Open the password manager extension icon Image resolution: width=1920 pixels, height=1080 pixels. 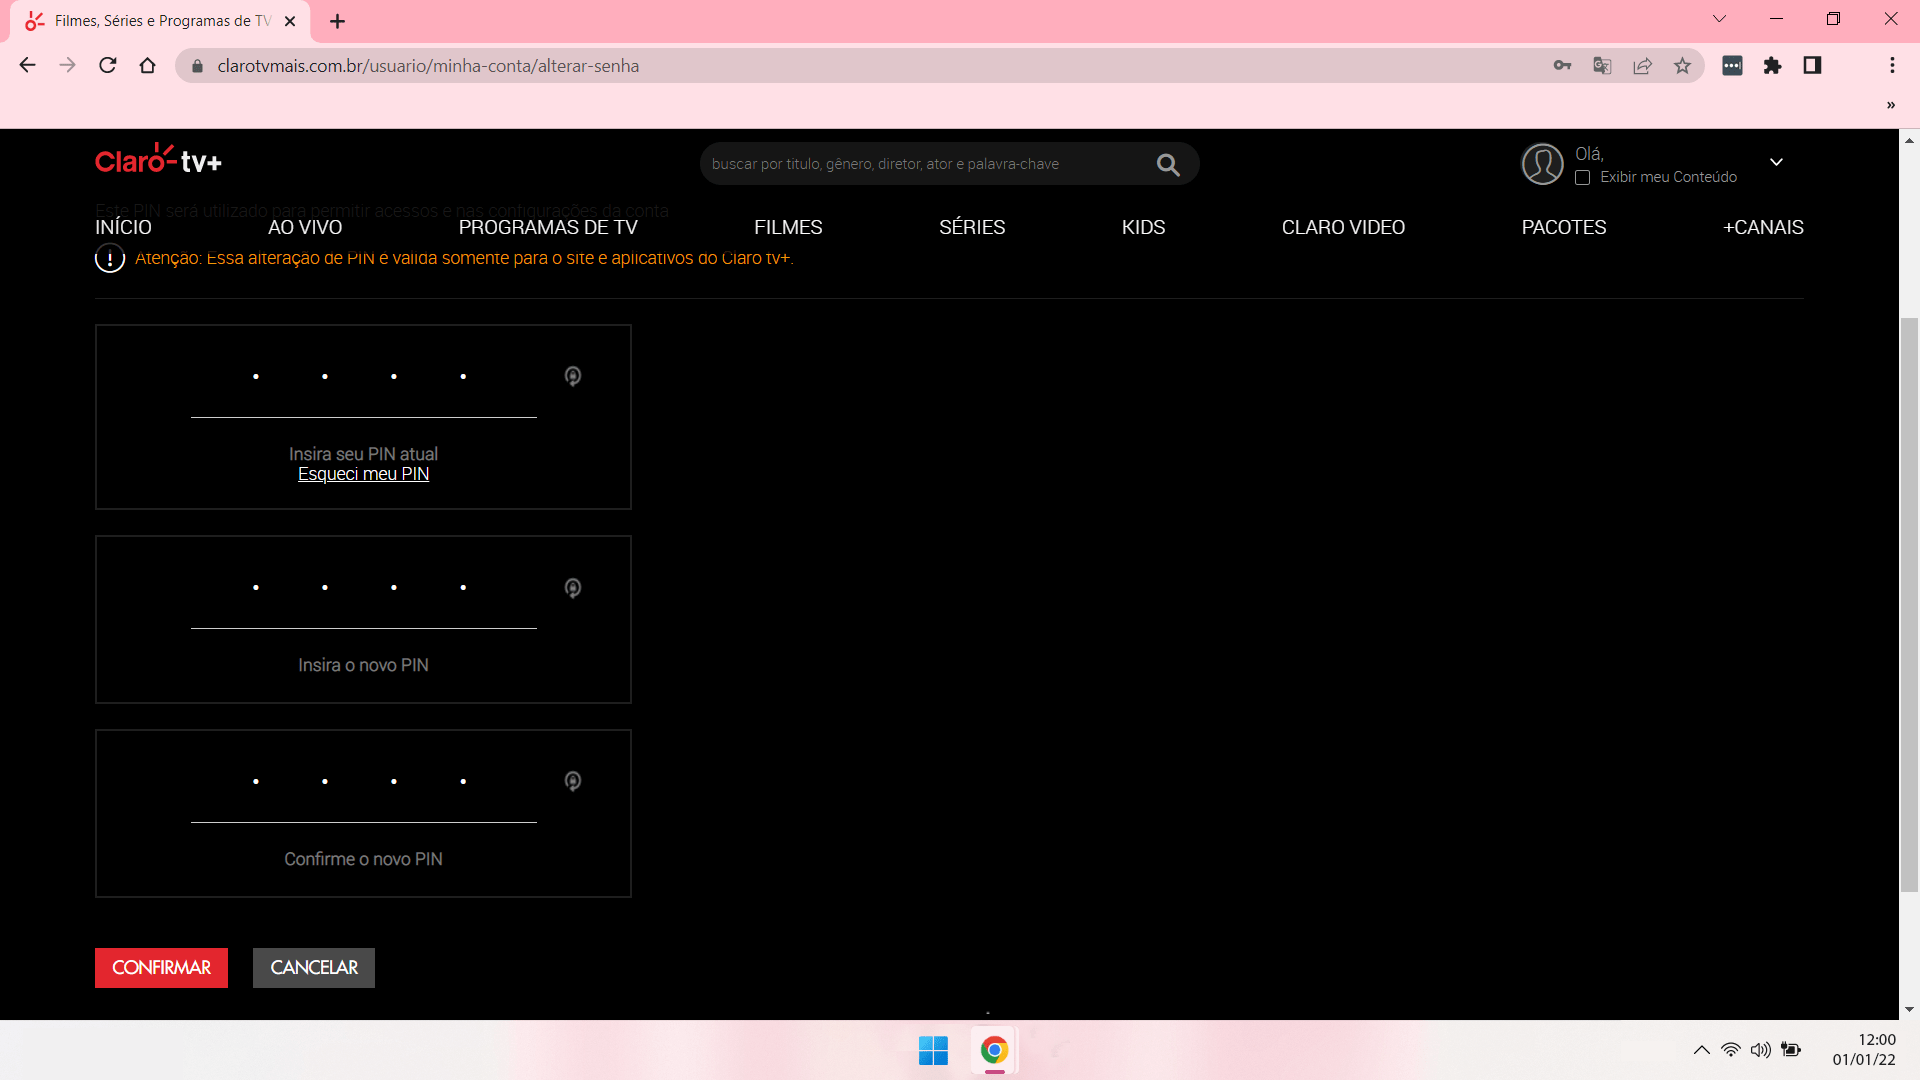[x=1732, y=65]
